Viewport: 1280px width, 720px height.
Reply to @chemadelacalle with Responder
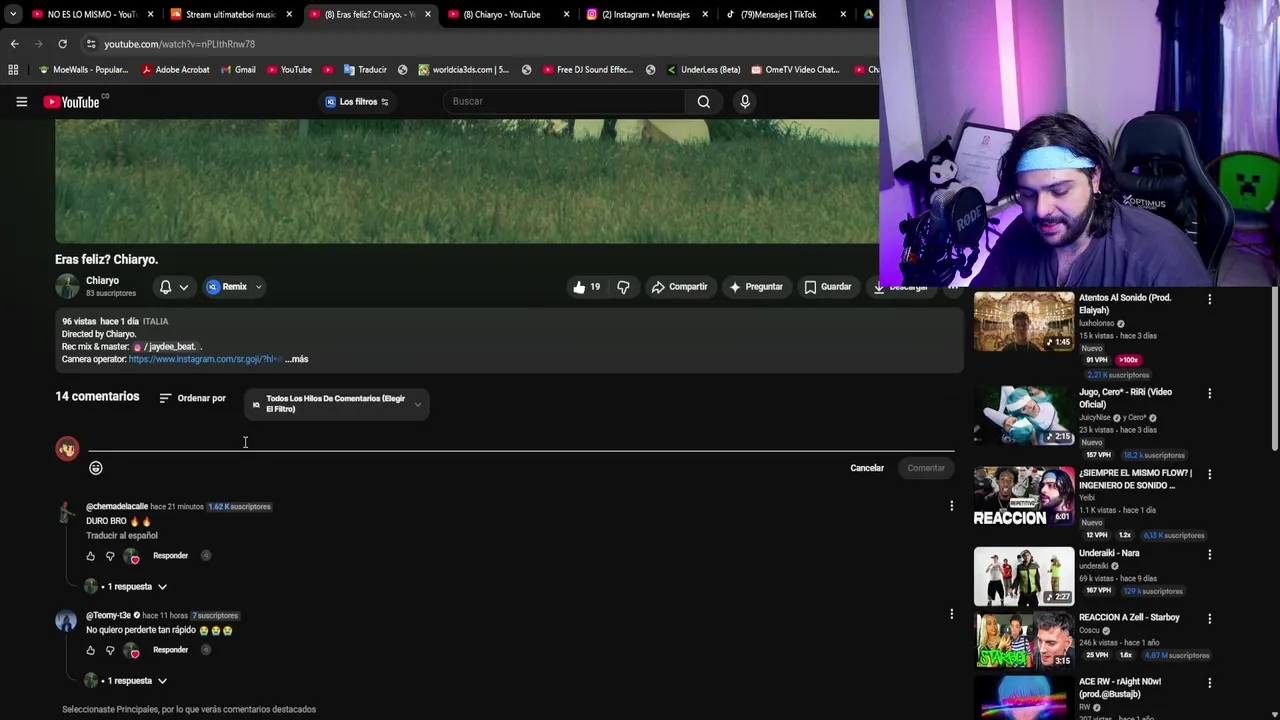170,556
